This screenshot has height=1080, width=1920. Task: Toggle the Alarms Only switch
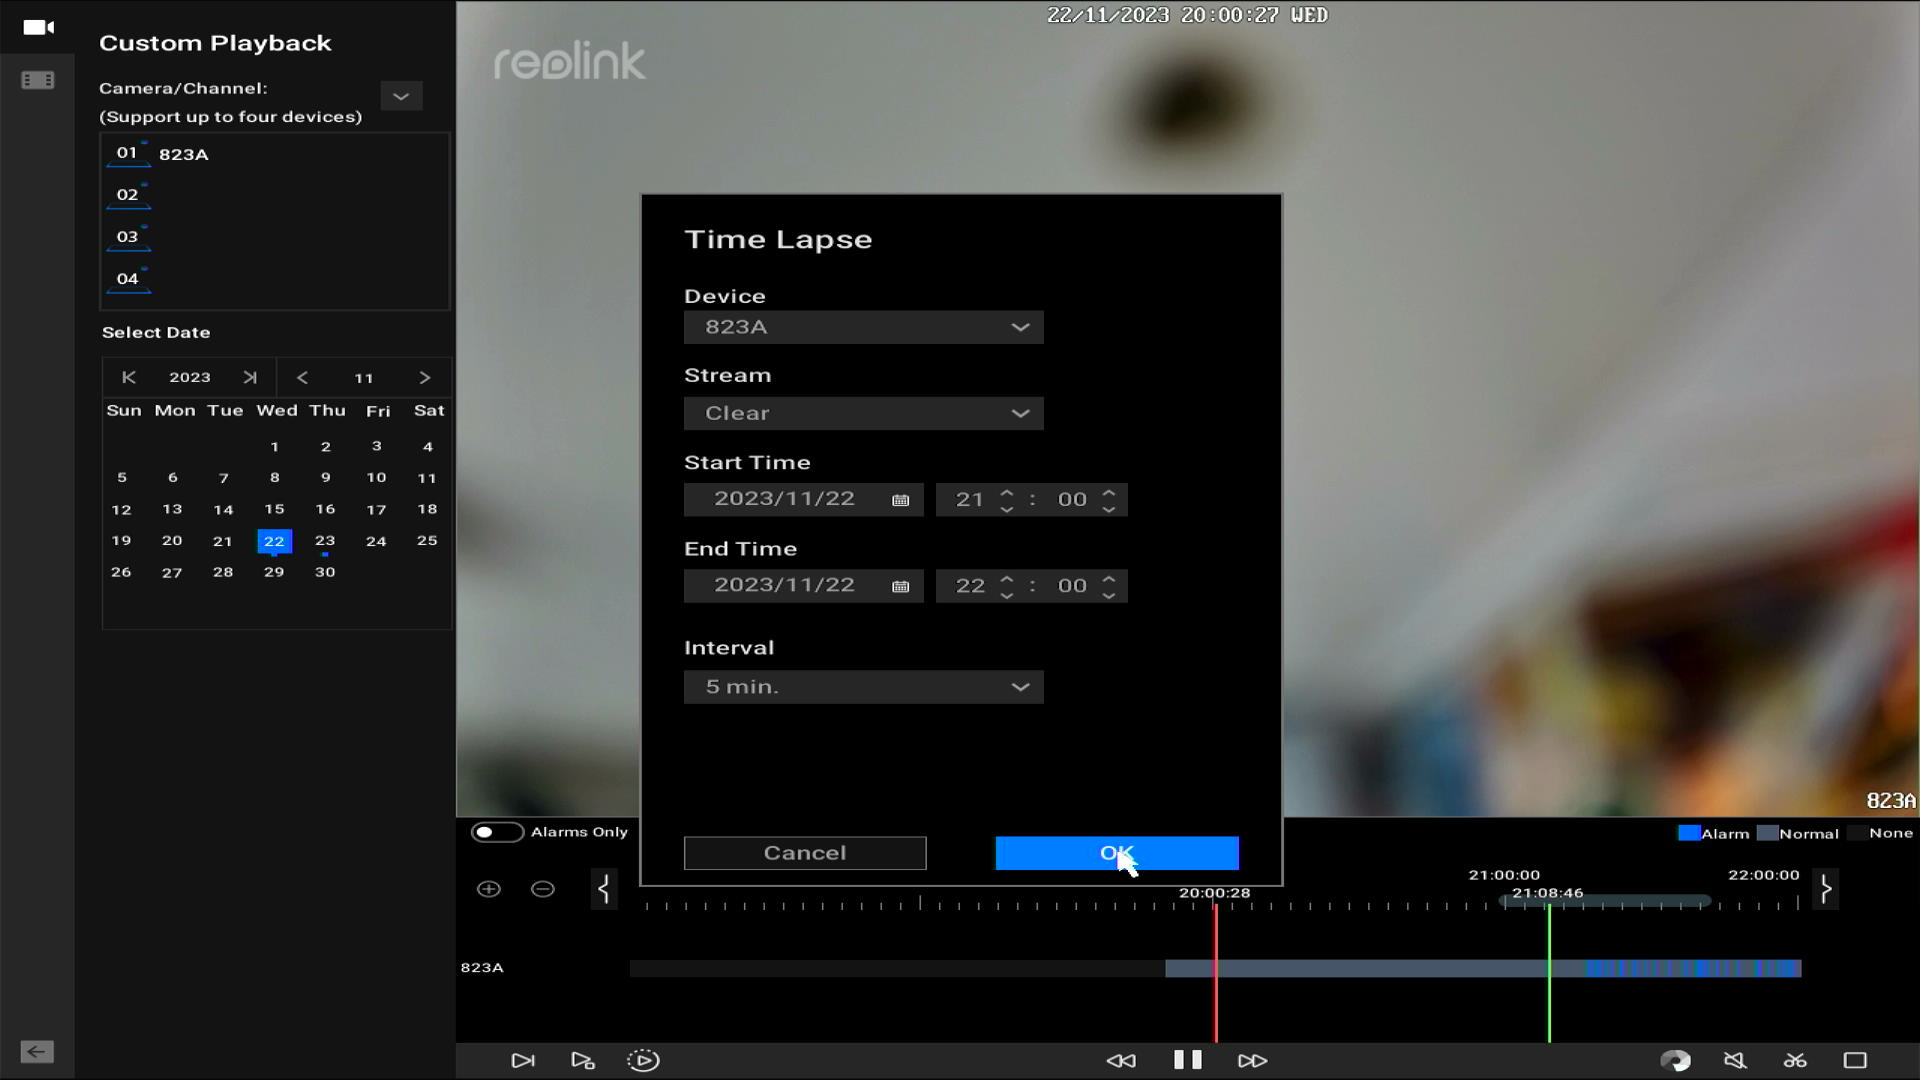[495, 831]
